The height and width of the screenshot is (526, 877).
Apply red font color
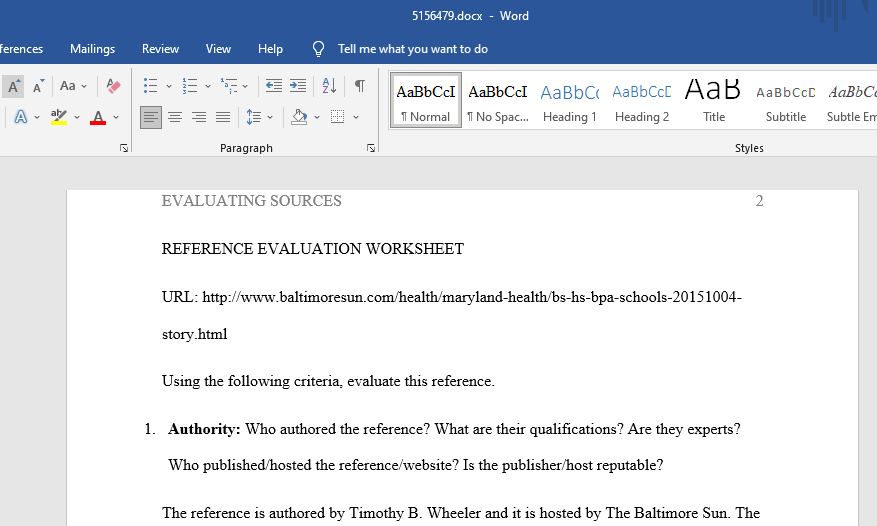[98, 117]
